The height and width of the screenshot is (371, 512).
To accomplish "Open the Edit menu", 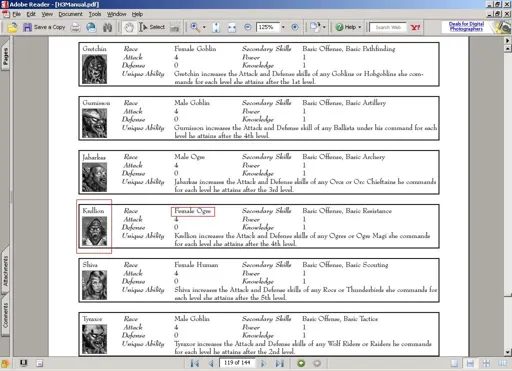I will coord(31,14).
